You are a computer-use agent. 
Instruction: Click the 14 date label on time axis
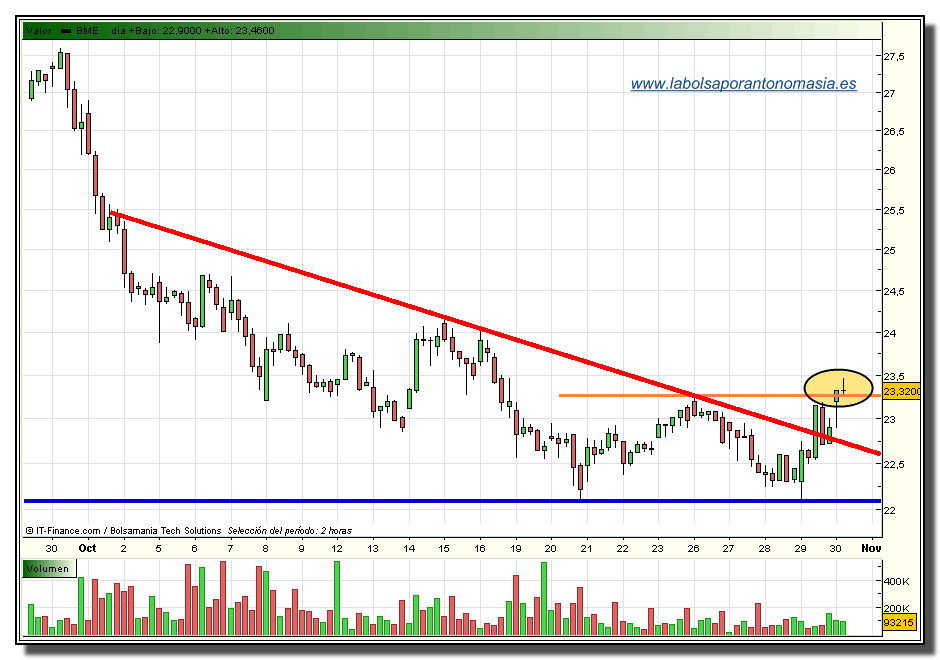point(409,548)
